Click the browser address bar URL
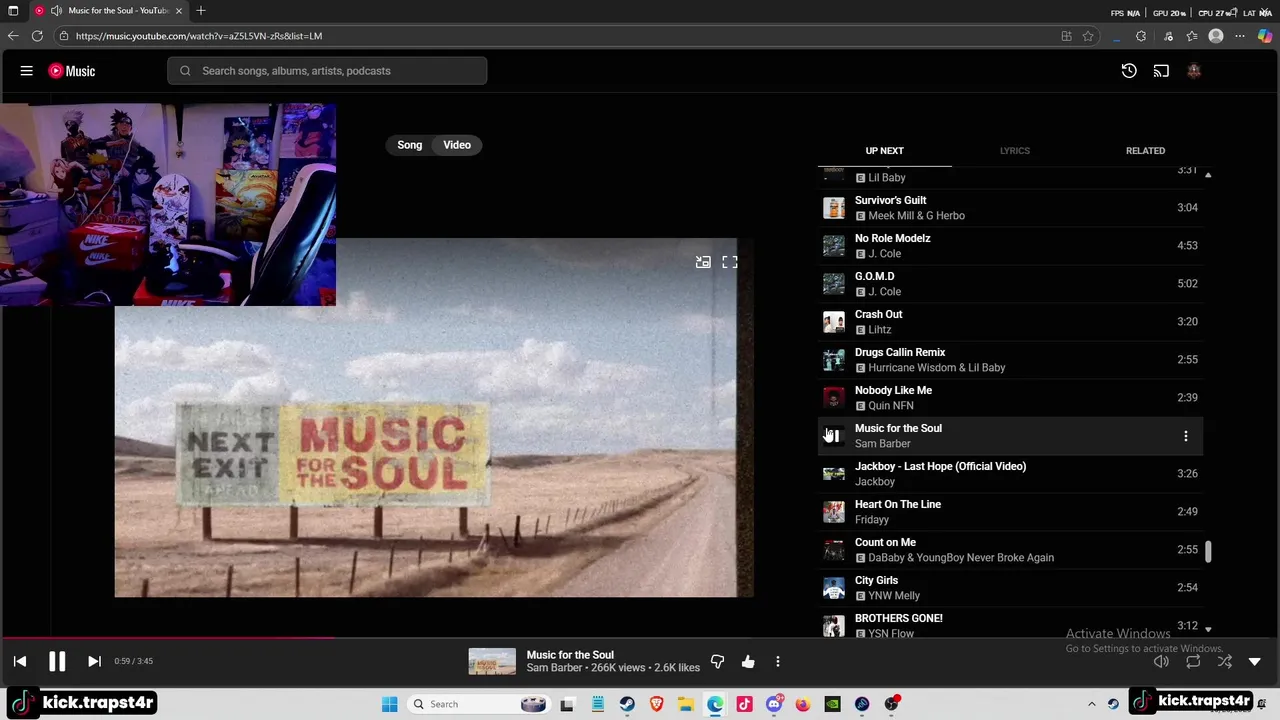Screen dimensions: 1280x720 click(x=199, y=36)
